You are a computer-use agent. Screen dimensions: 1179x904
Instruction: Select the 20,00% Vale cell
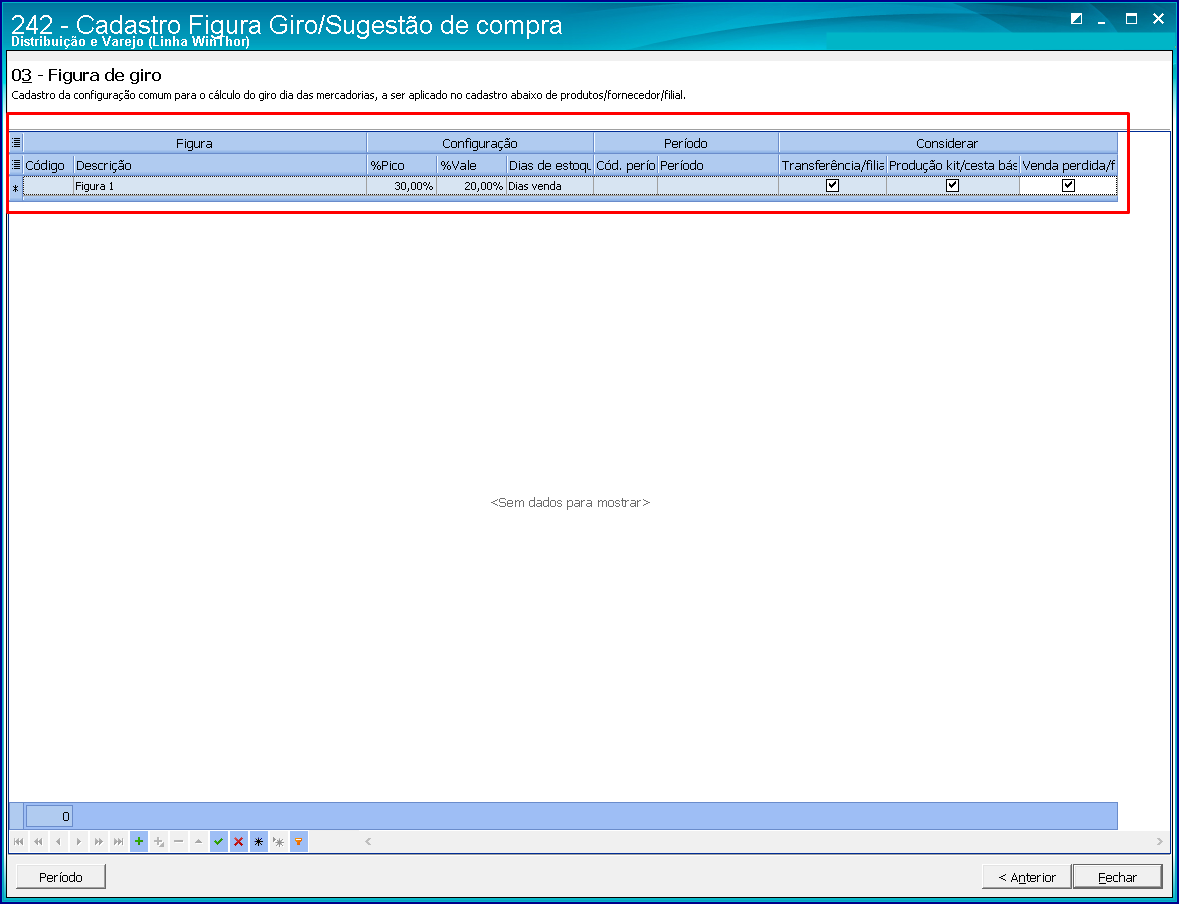pos(471,186)
